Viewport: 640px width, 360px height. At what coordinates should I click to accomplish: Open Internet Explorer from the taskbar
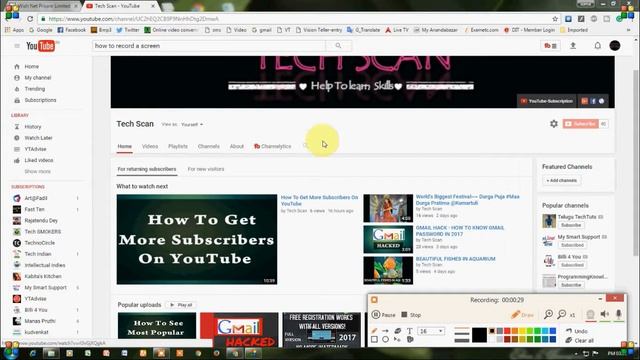(x=33, y=353)
